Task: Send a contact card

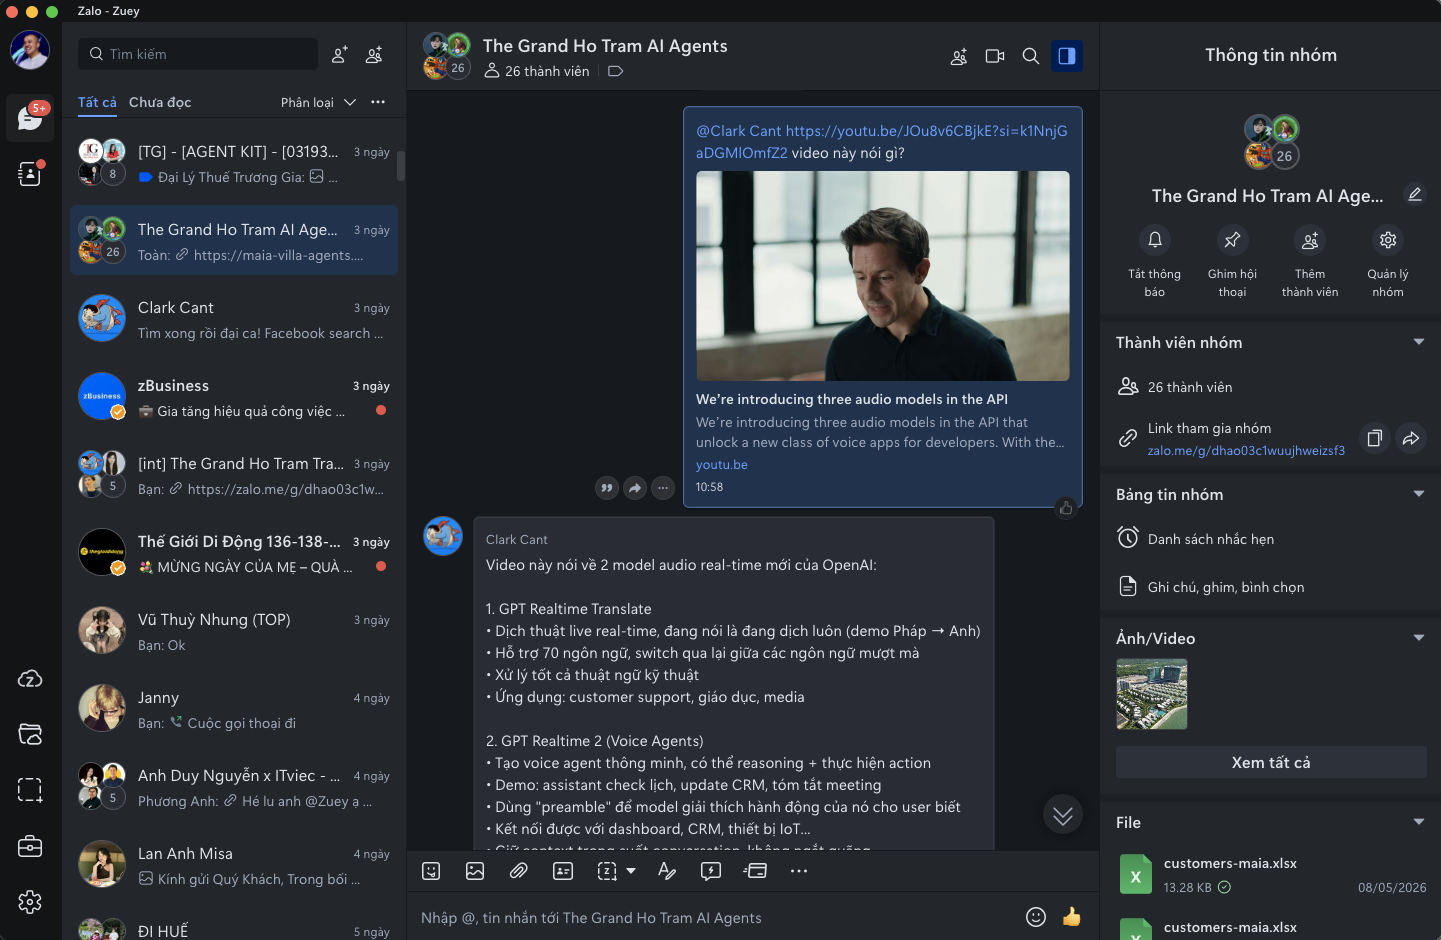Action: click(563, 871)
